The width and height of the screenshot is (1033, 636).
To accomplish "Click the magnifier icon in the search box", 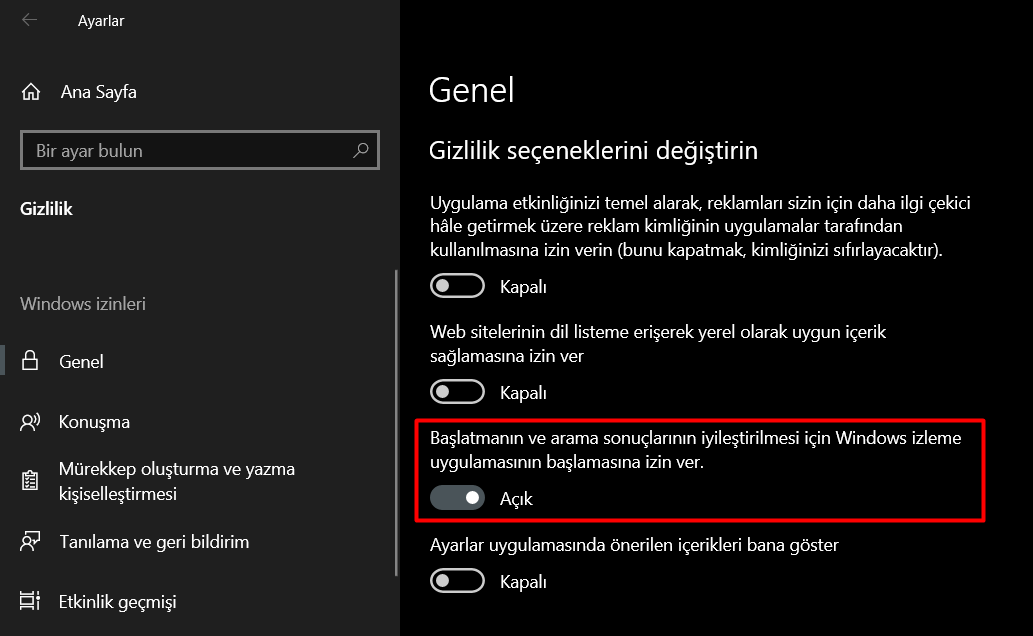I will 361,149.
